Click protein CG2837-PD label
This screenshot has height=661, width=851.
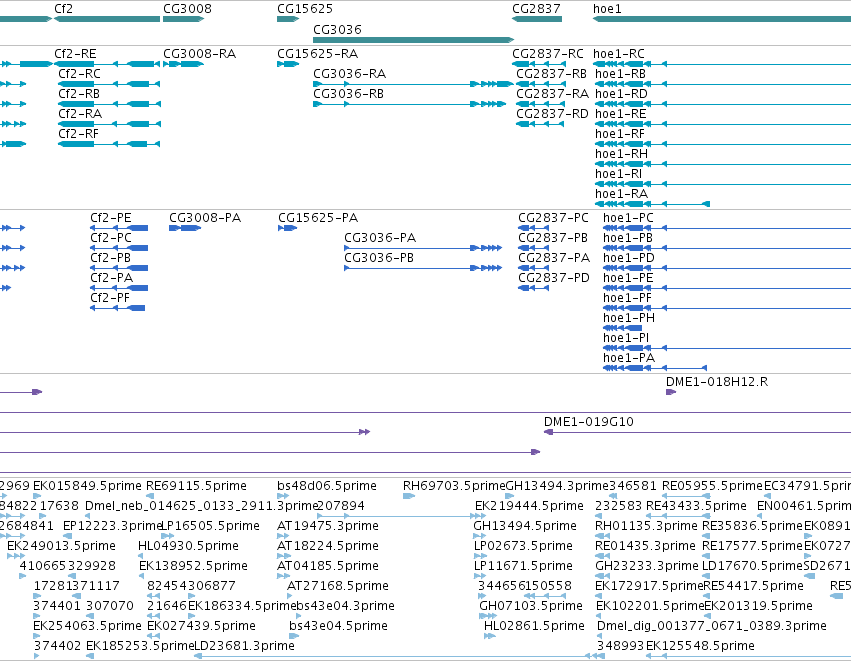[554, 278]
